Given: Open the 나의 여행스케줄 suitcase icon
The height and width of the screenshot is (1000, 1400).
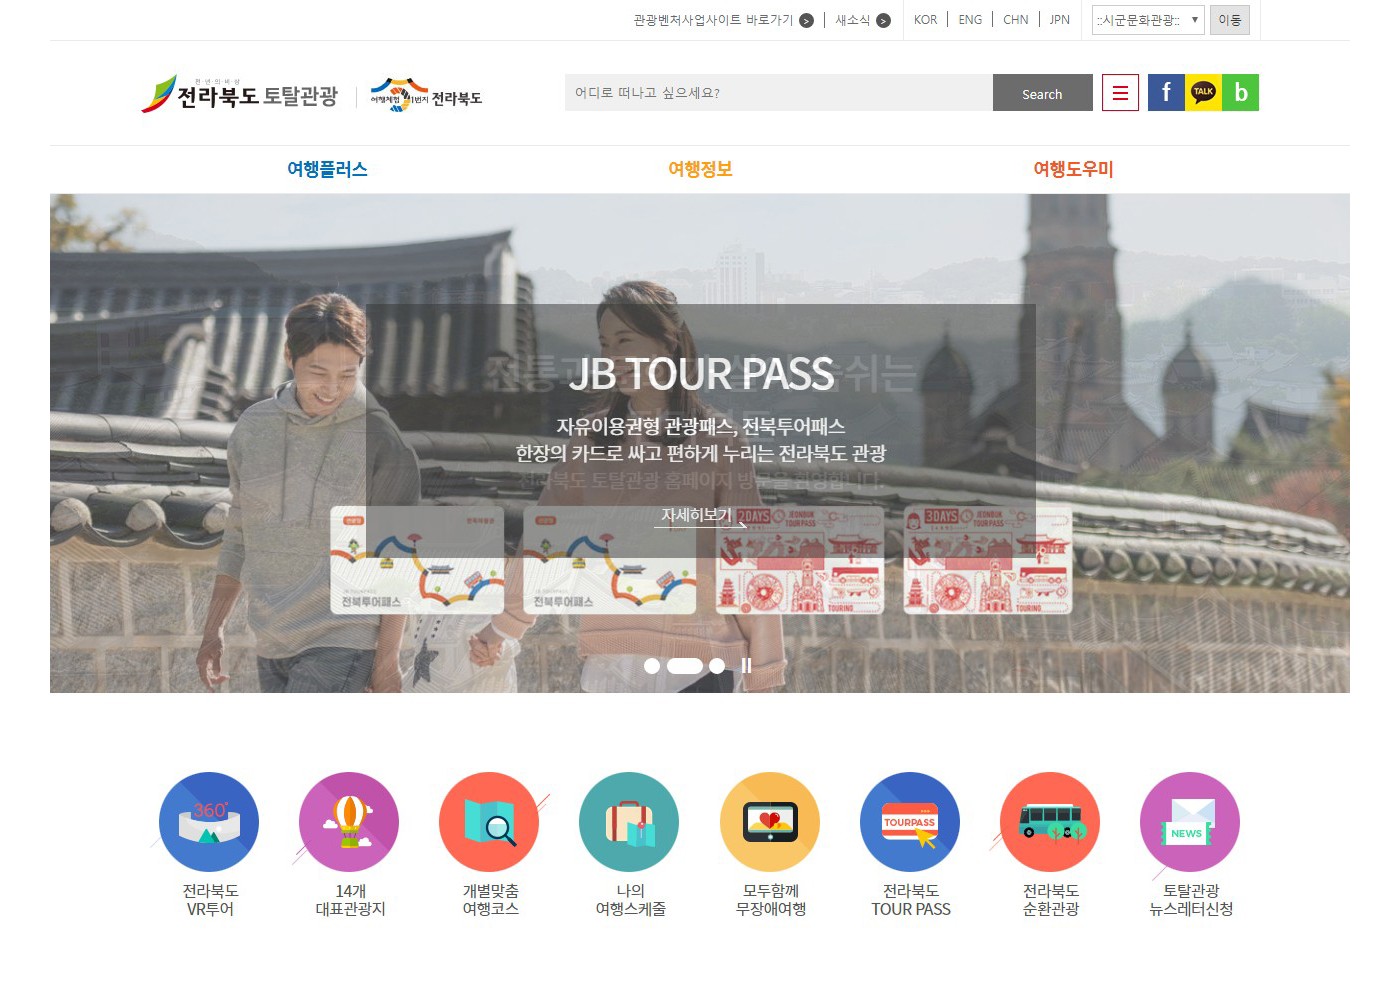Looking at the screenshot, I should click(x=629, y=822).
